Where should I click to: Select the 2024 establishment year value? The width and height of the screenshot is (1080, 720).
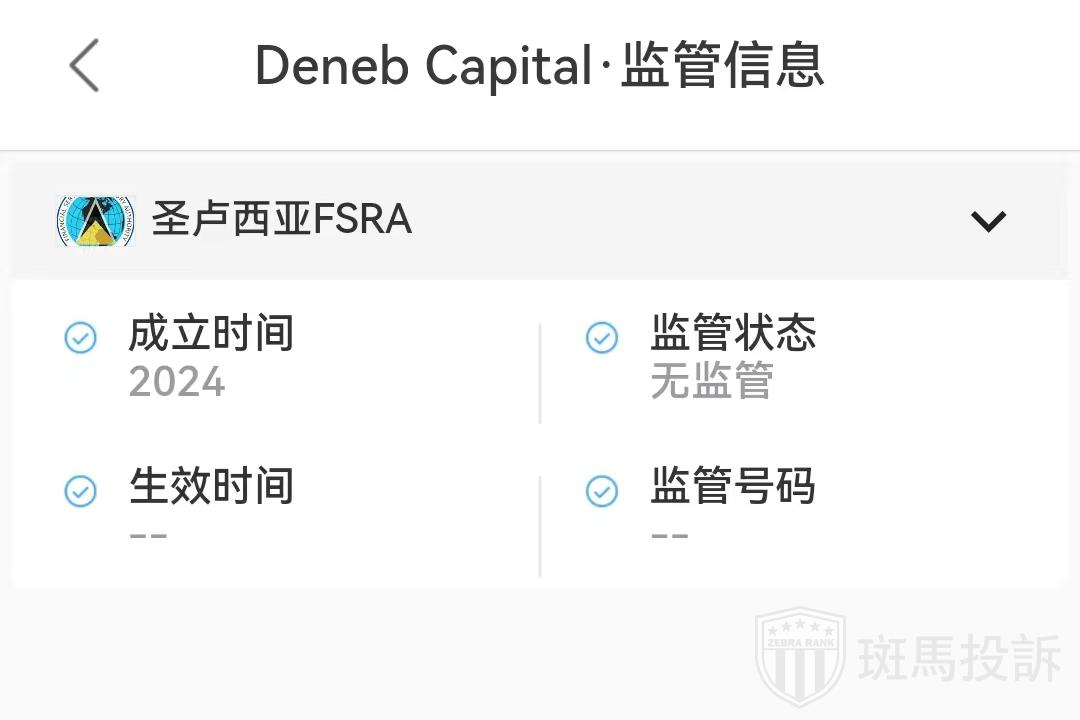(x=177, y=382)
